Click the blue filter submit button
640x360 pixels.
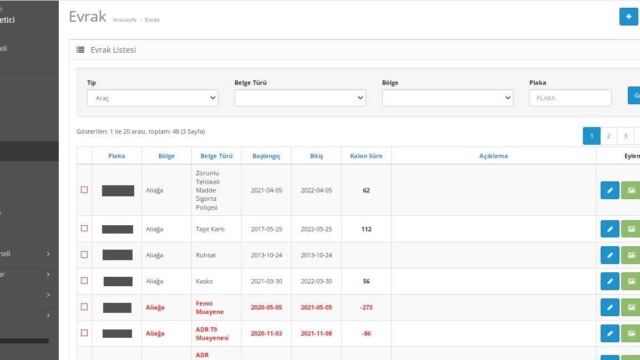coord(634,96)
